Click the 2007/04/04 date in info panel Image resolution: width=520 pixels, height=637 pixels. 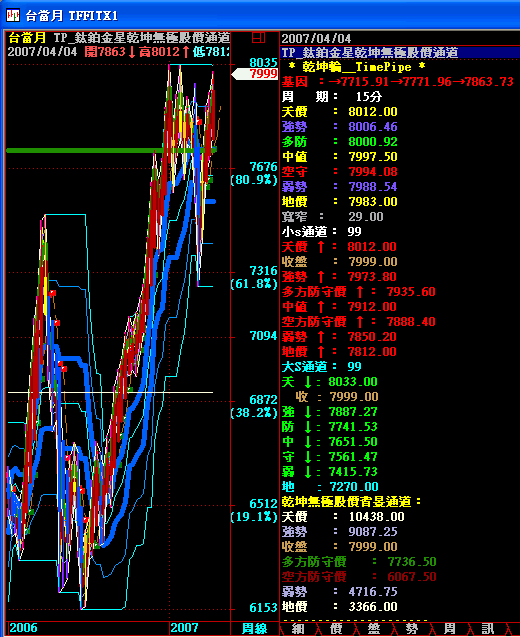316,39
